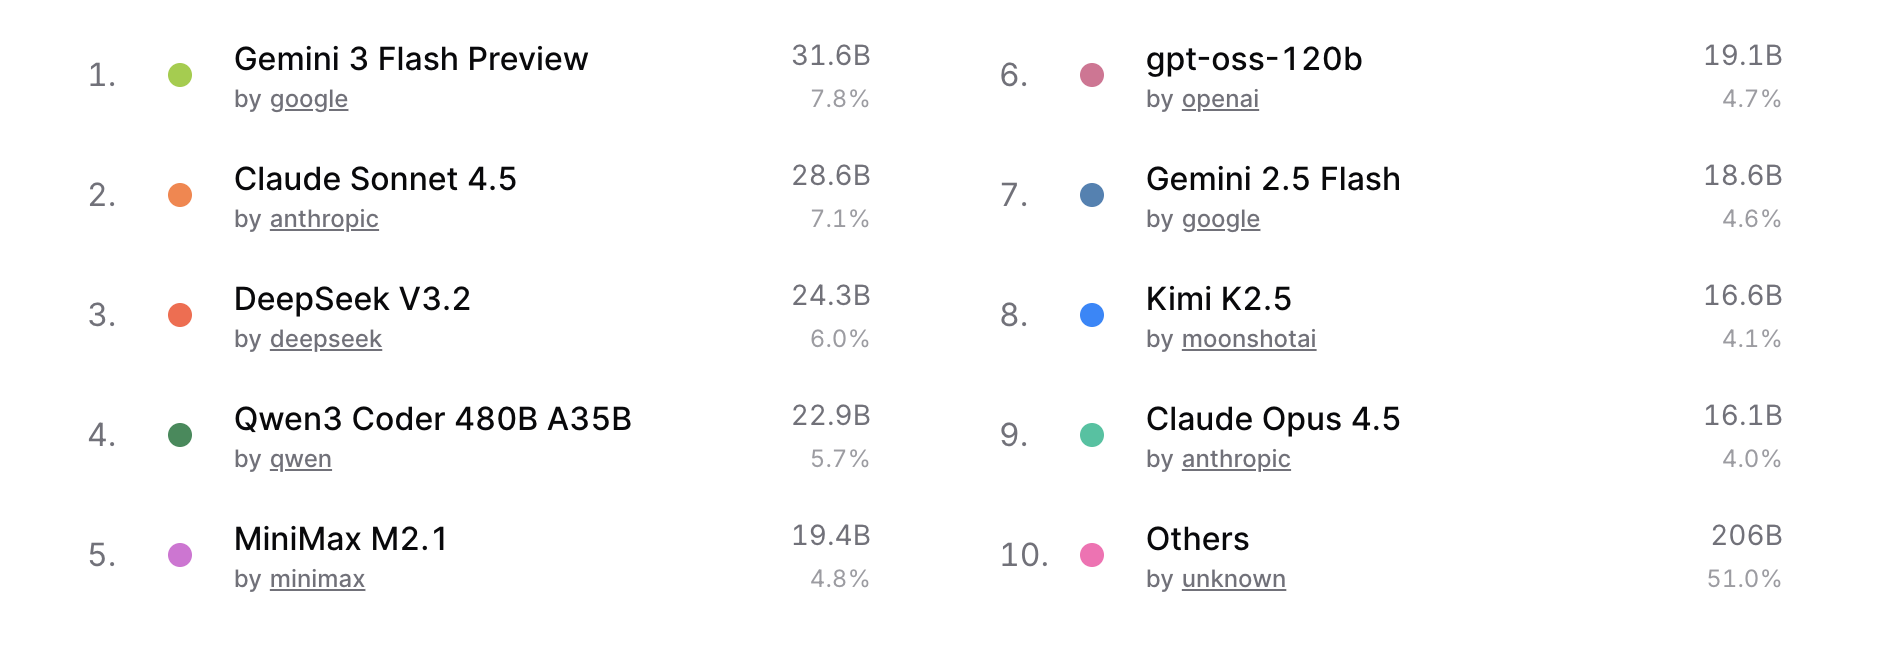This screenshot has height=658, width=1902.
Task: Click the dark green dot beside Qwen3 Coder
Action: tap(180, 435)
